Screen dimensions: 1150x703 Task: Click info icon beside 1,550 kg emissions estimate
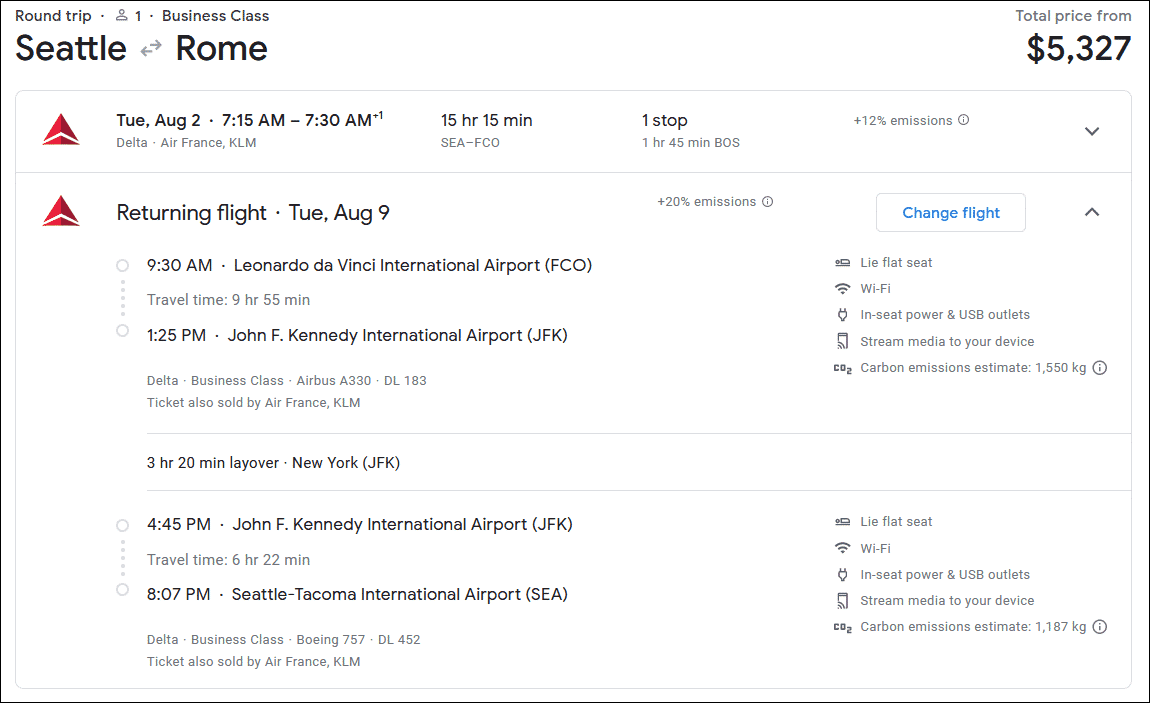(x=1099, y=368)
